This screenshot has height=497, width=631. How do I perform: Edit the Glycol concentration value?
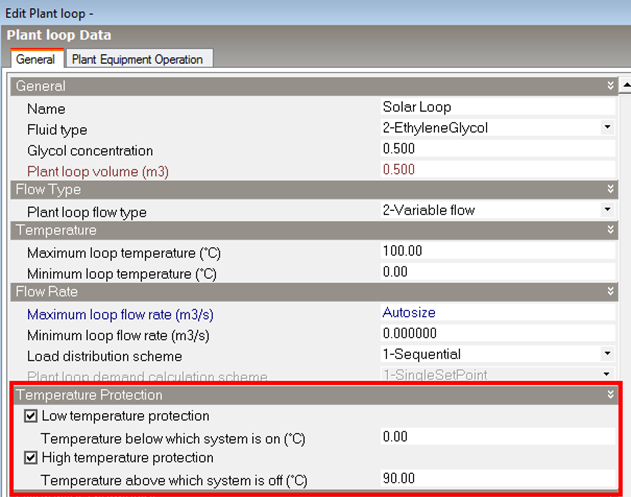coord(497,149)
